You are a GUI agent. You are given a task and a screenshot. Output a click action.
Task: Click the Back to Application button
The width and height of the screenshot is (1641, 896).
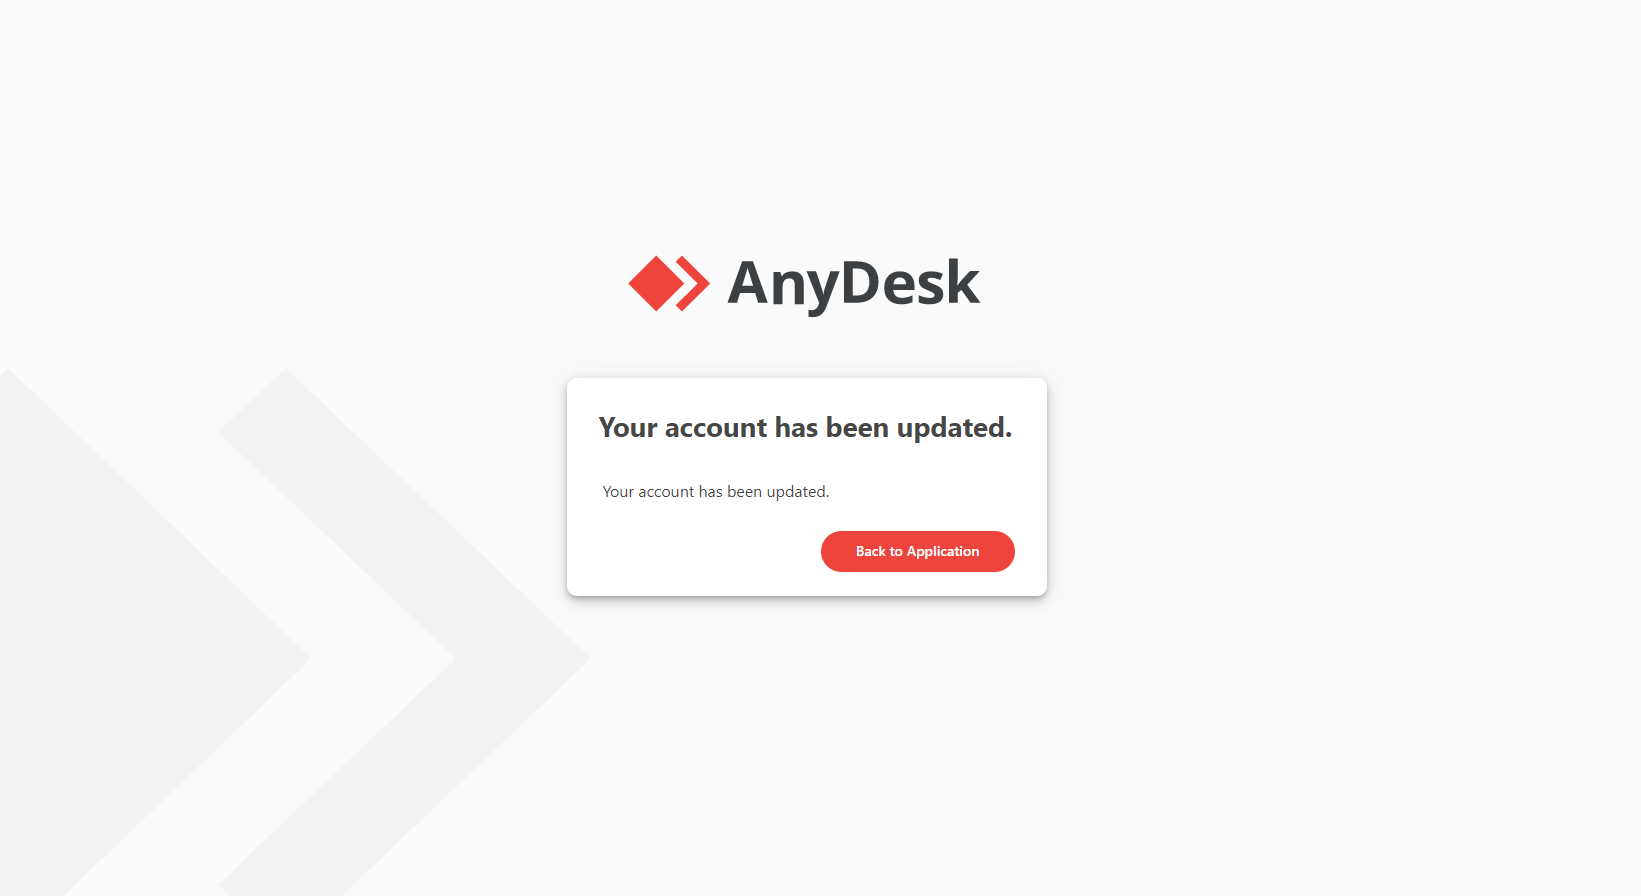pyautogui.click(x=917, y=551)
